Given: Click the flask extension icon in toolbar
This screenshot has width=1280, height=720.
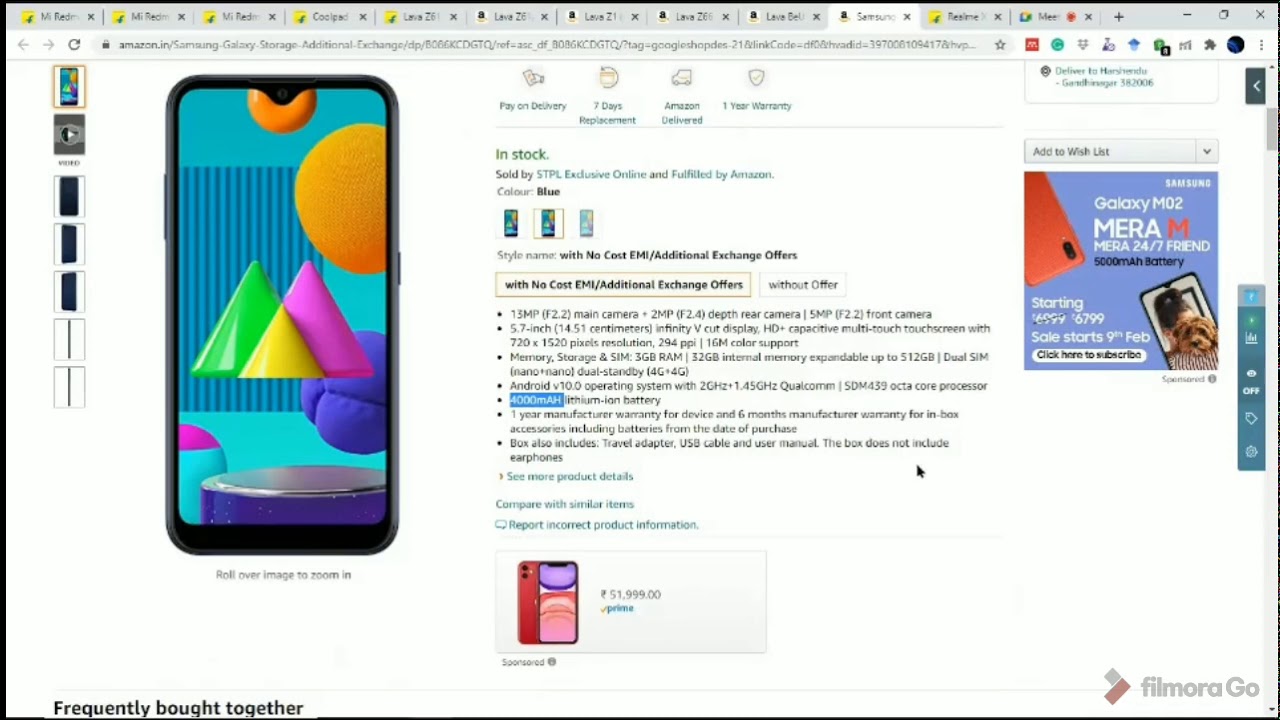Looking at the screenshot, I should click(1108, 45).
